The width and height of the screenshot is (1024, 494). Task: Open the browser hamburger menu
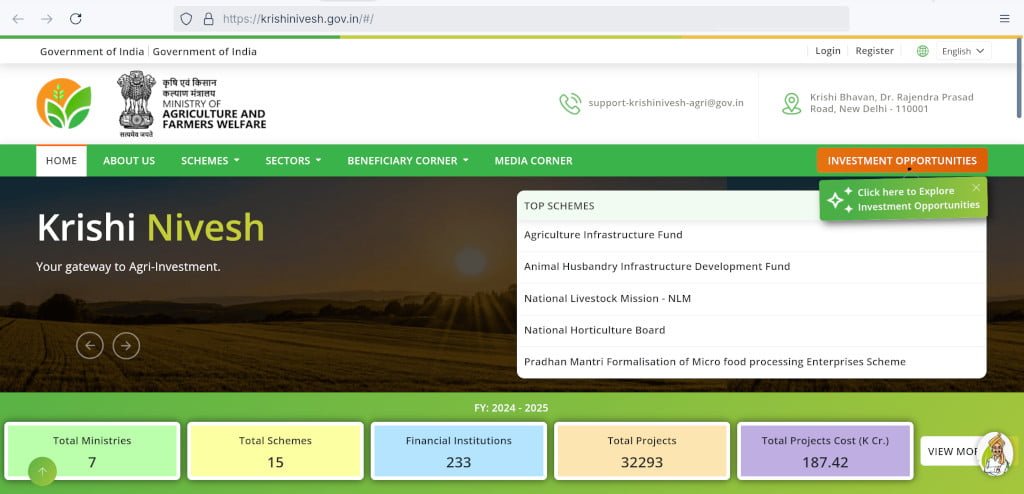(1004, 19)
